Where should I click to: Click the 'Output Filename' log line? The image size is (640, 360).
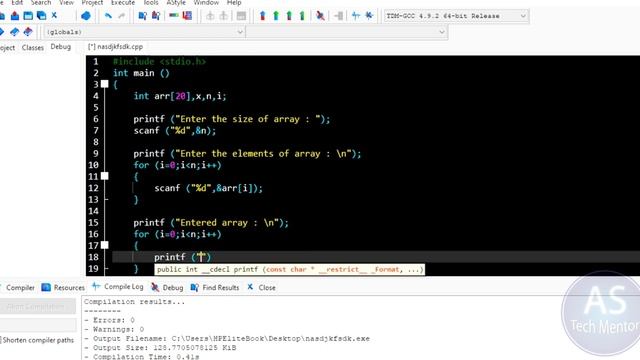(x=227, y=338)
